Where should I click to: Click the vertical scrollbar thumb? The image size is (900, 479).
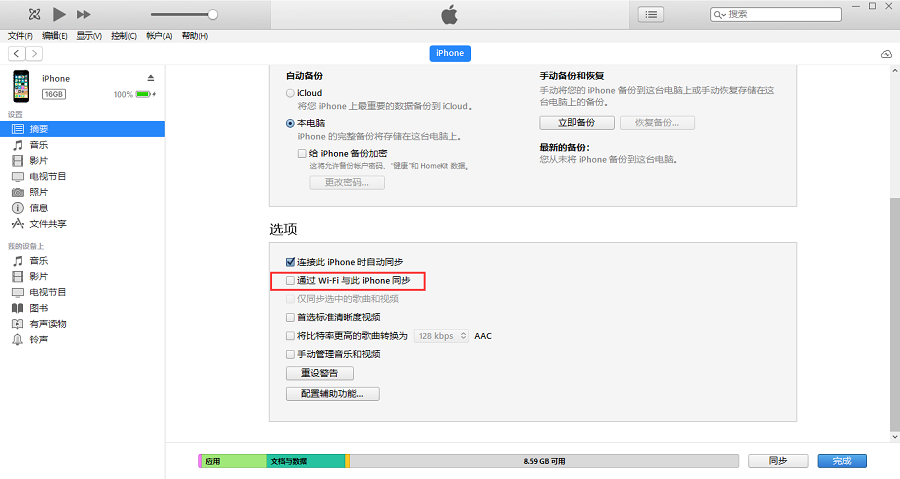(x=894, y=313)
